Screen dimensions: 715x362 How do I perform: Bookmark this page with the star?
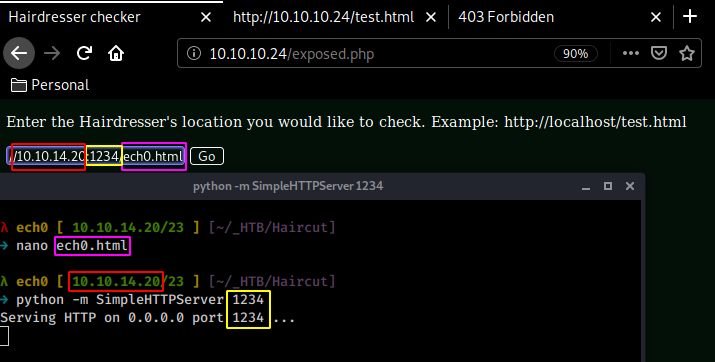click(x=687, y=53)
